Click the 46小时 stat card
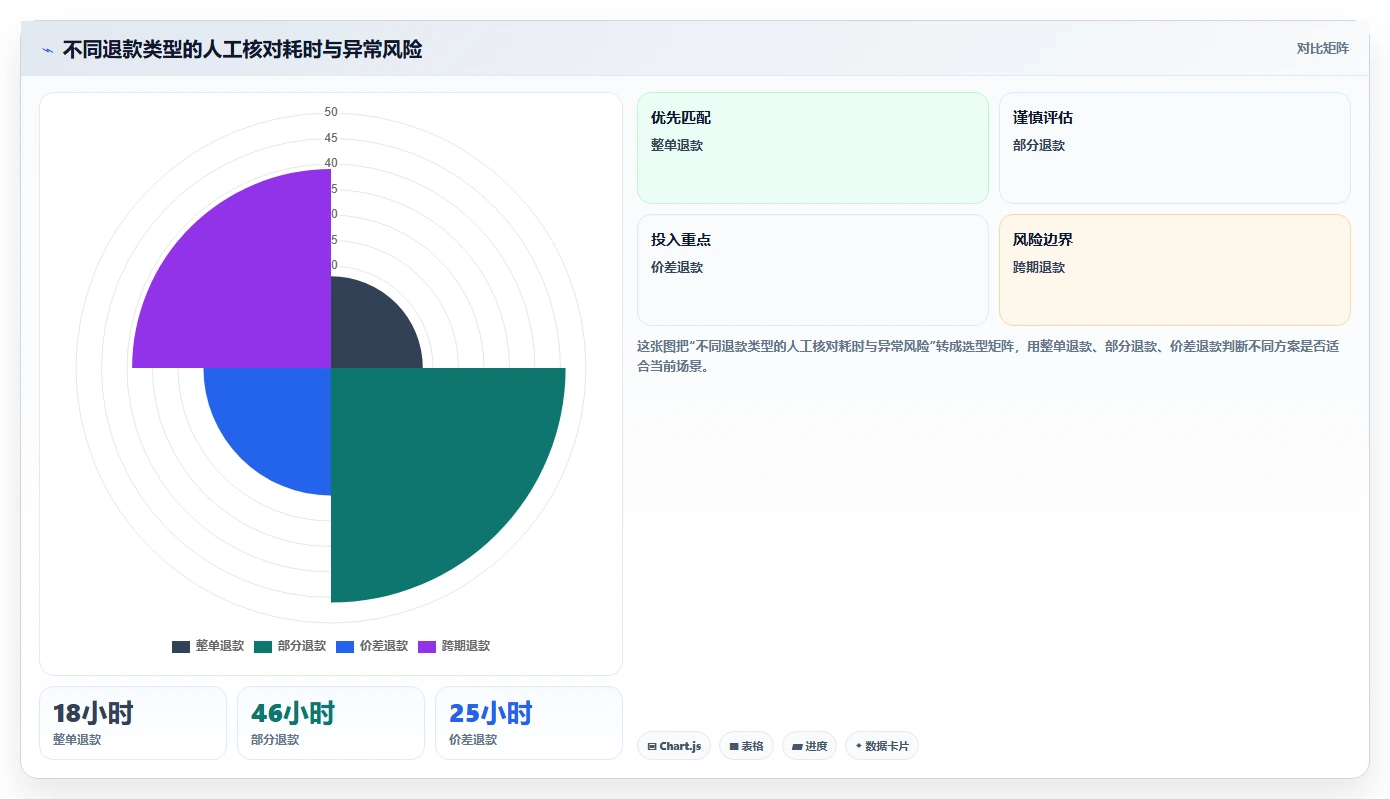This screenshot has height=799, width=1390. point(331,723)
